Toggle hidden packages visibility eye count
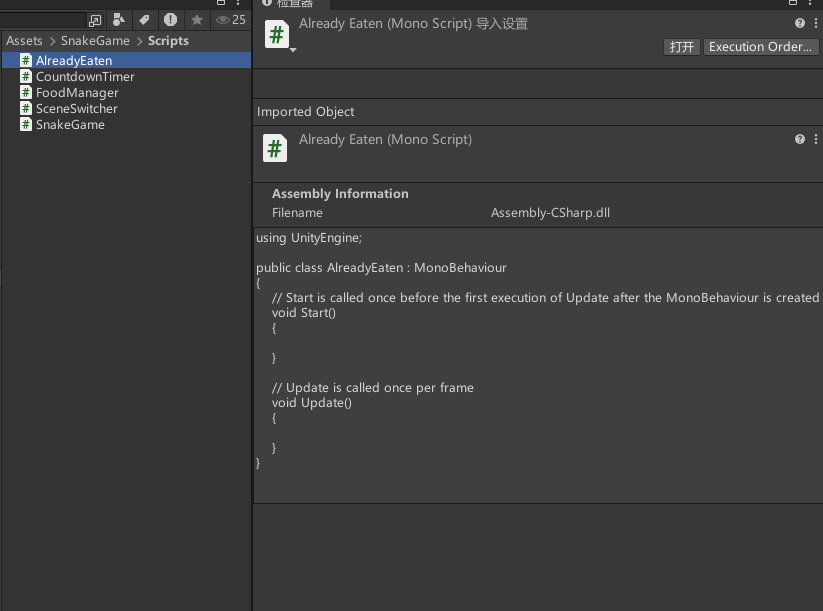 231,20
